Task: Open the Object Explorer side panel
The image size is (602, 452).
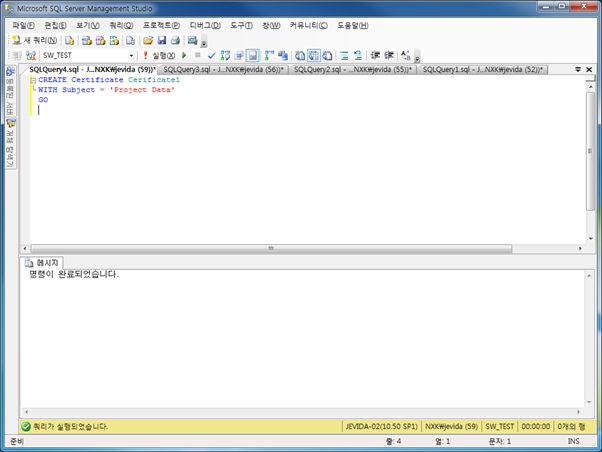Action: point(10,144)
